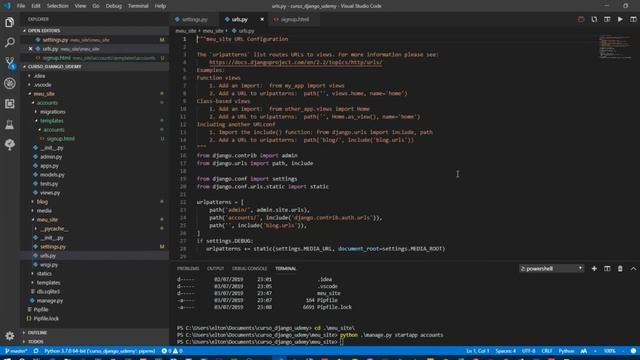Open the Manage gear menu

[x=9, y=336]
